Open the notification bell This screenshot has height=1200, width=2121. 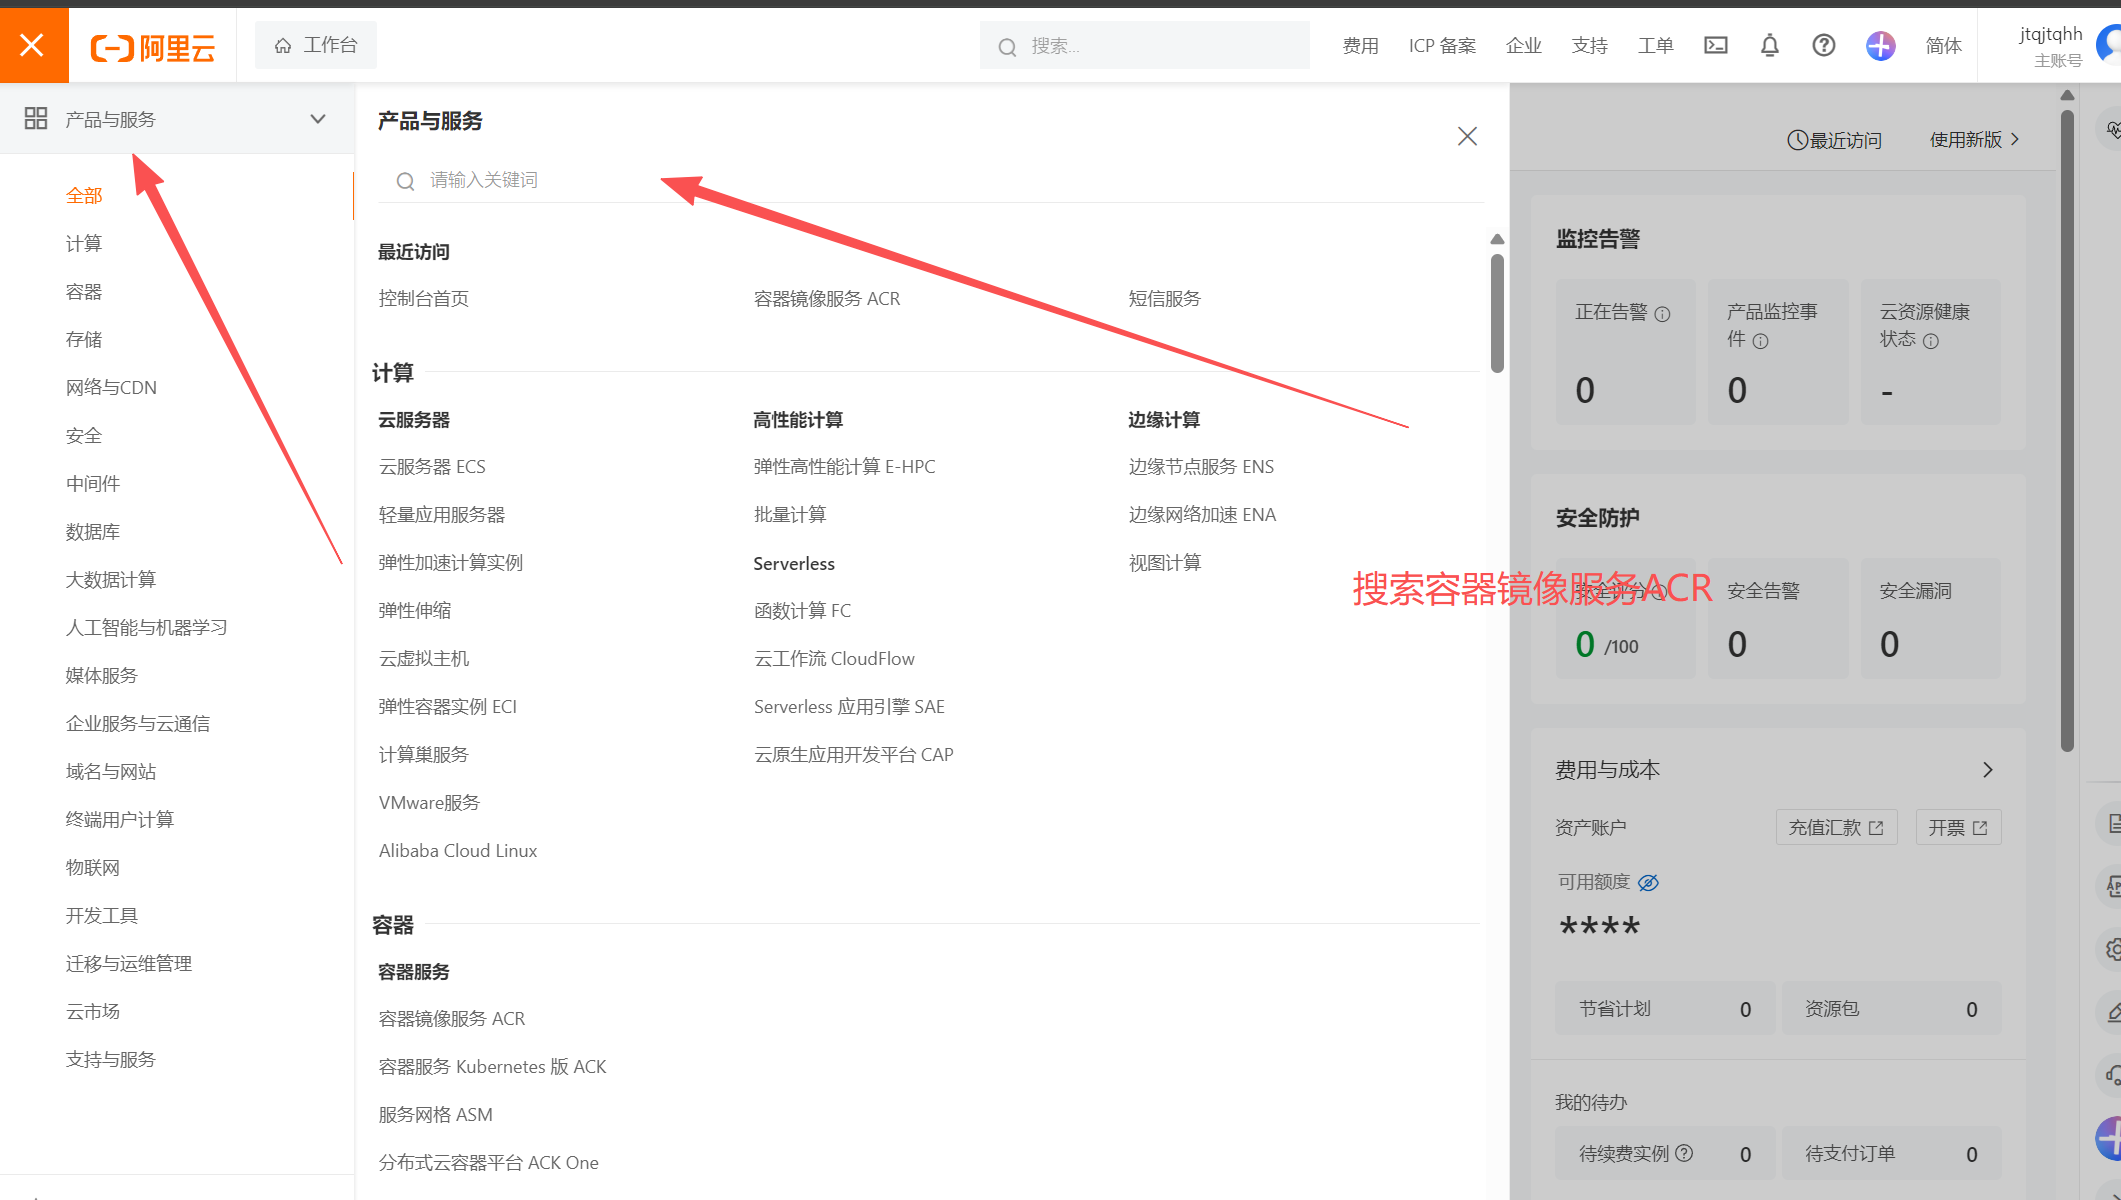1770,45
